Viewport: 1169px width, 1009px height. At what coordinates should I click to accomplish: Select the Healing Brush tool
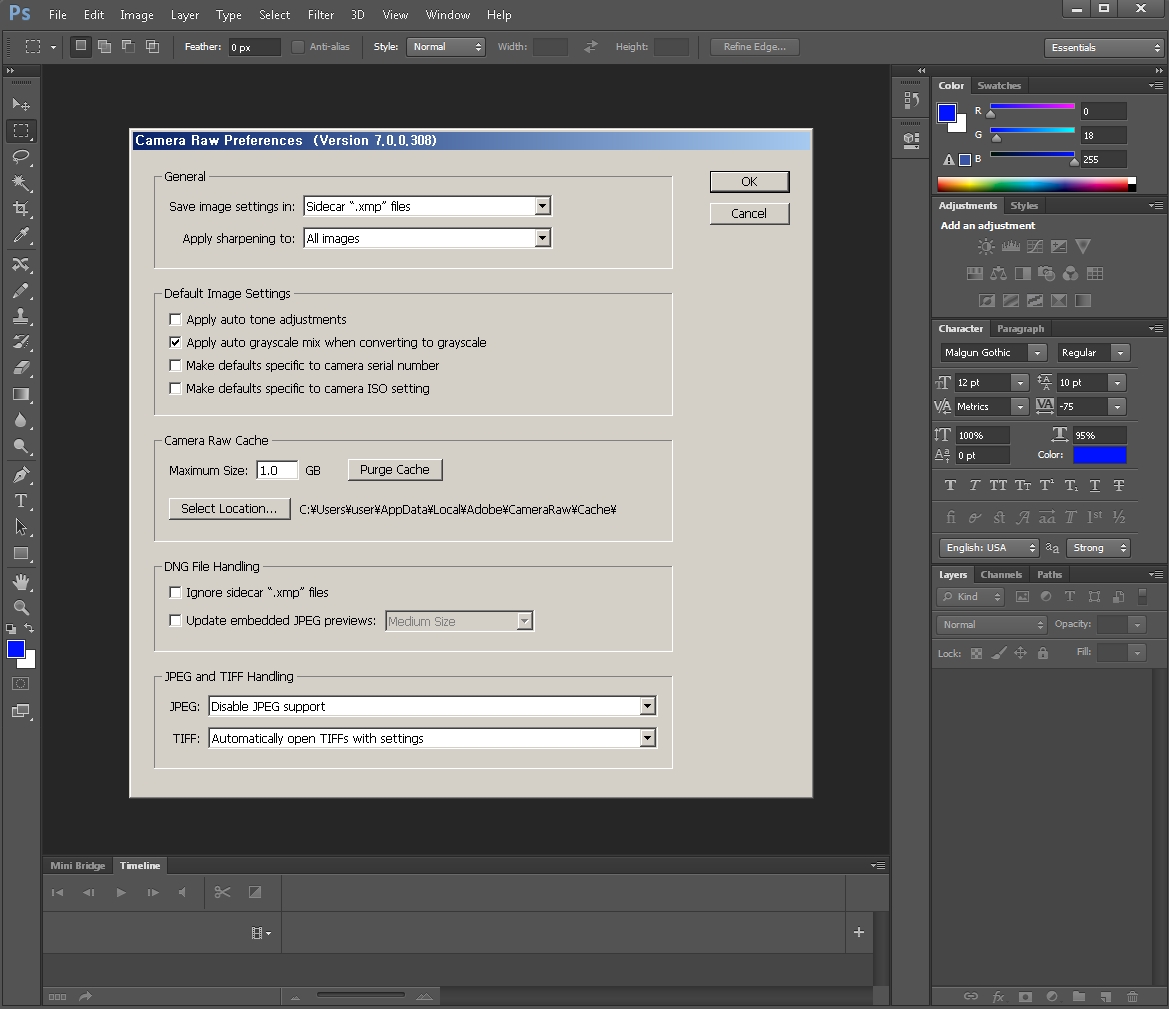(x=21, y=264)
